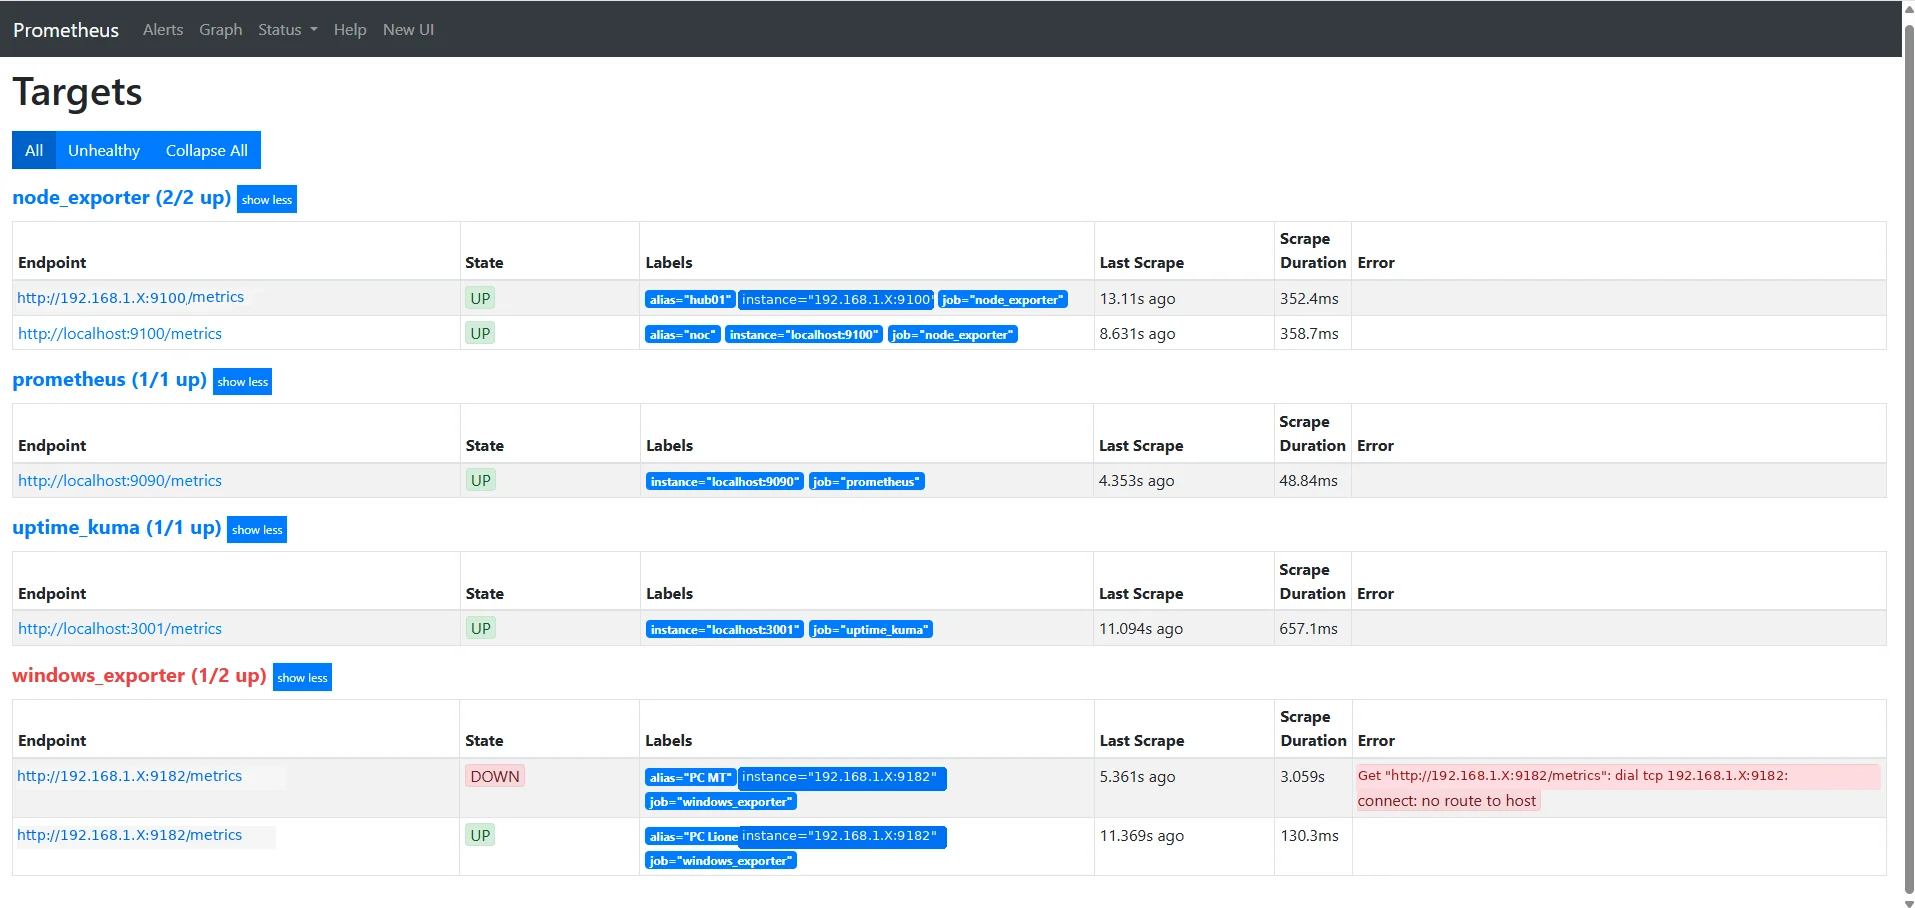Click the UP badge in PC Lione row
Screen dimensions: 1915x908
click(481, 835)
